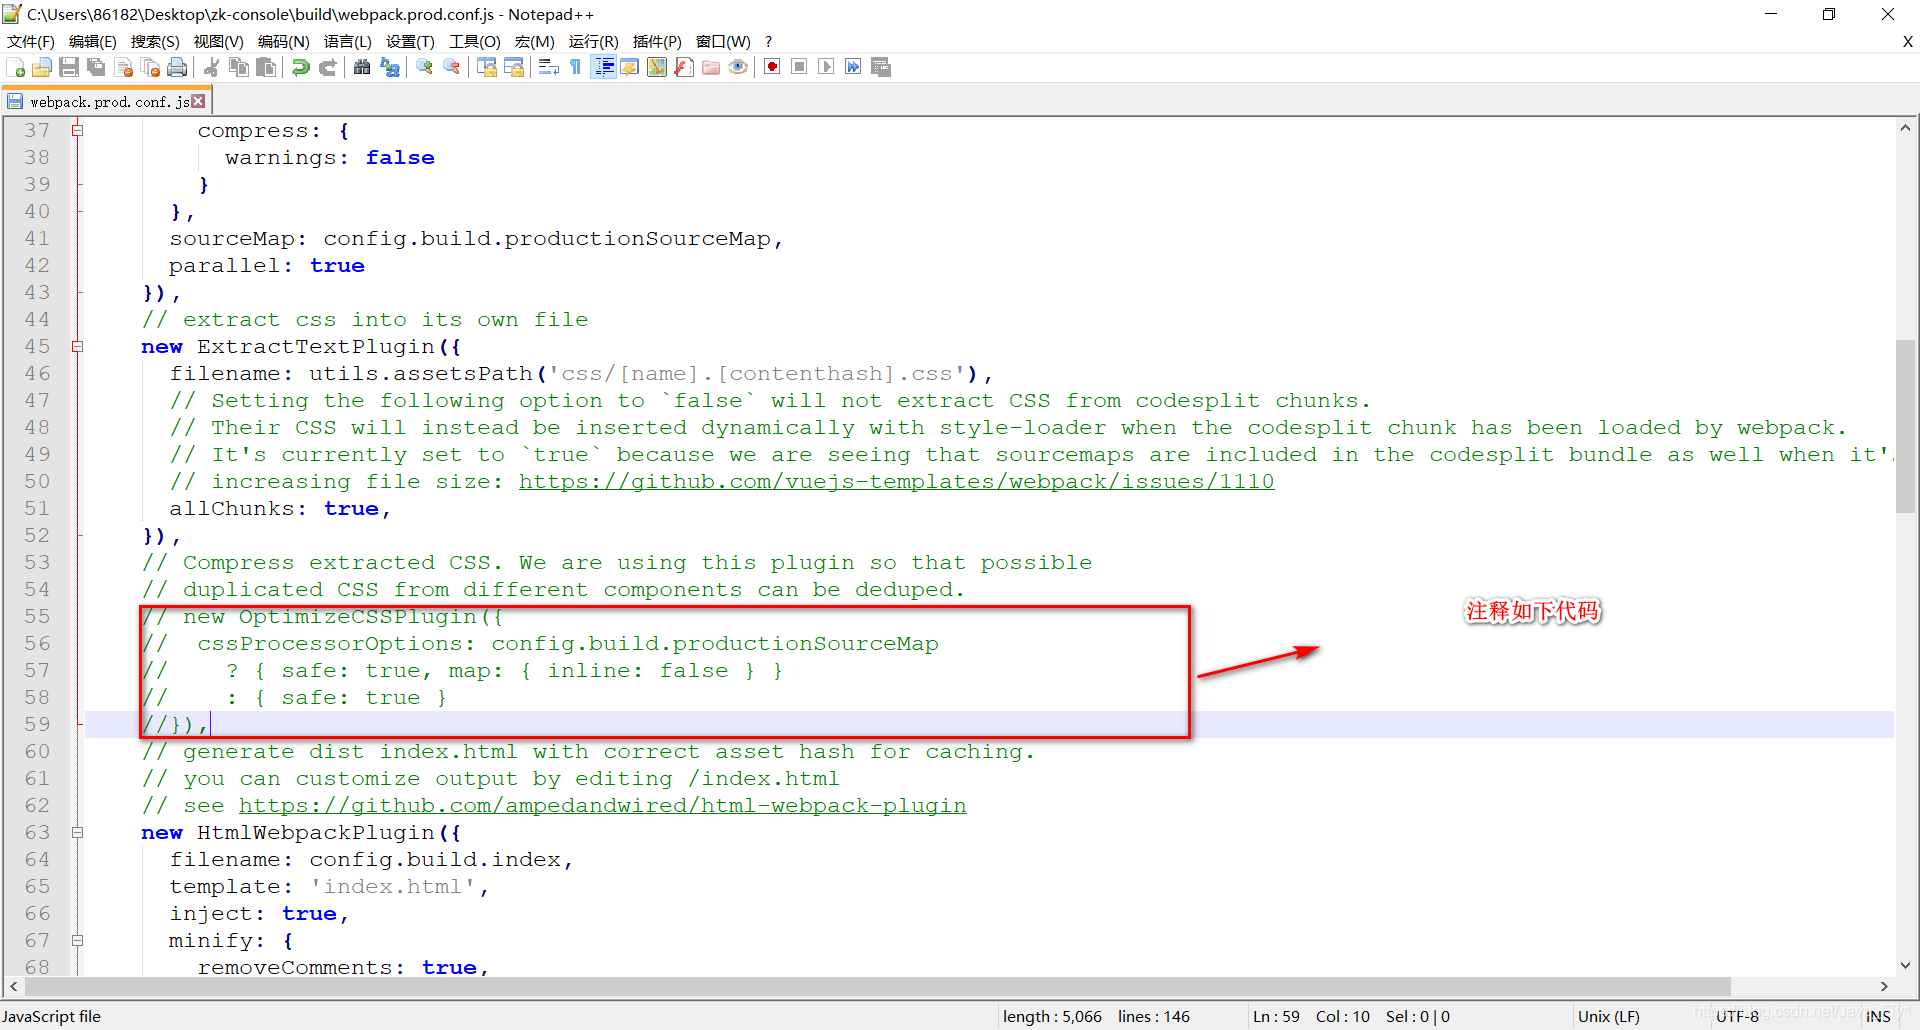The height and width of the screenshot is (1030, 1920).
Task: Collapse the ExtractTextPlugin fold at line 45
Action: click(77, 346)
